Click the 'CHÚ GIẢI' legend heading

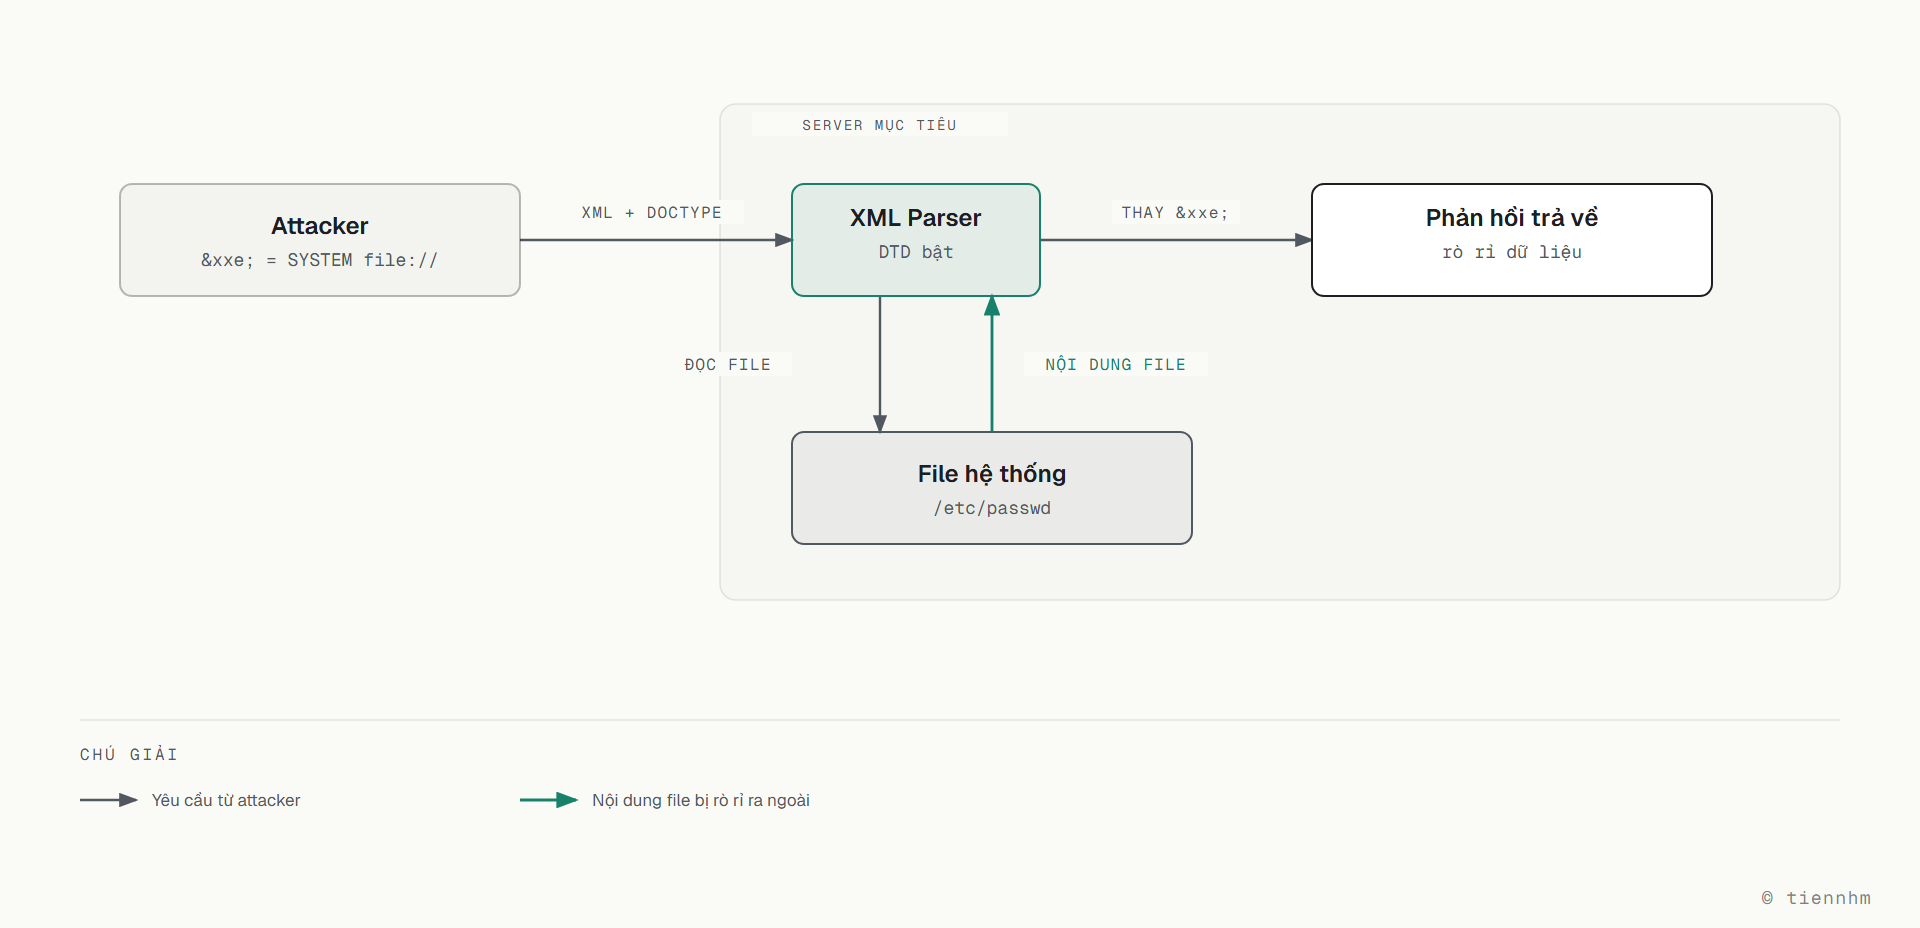129,754
